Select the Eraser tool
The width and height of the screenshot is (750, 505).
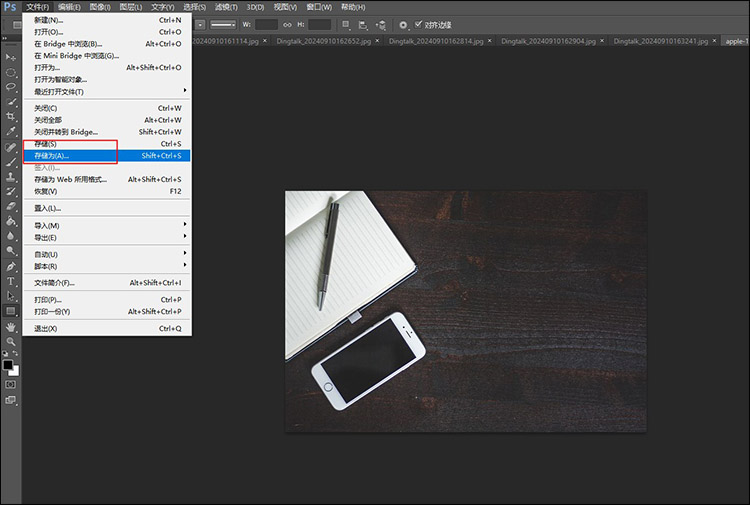point(11,206)
